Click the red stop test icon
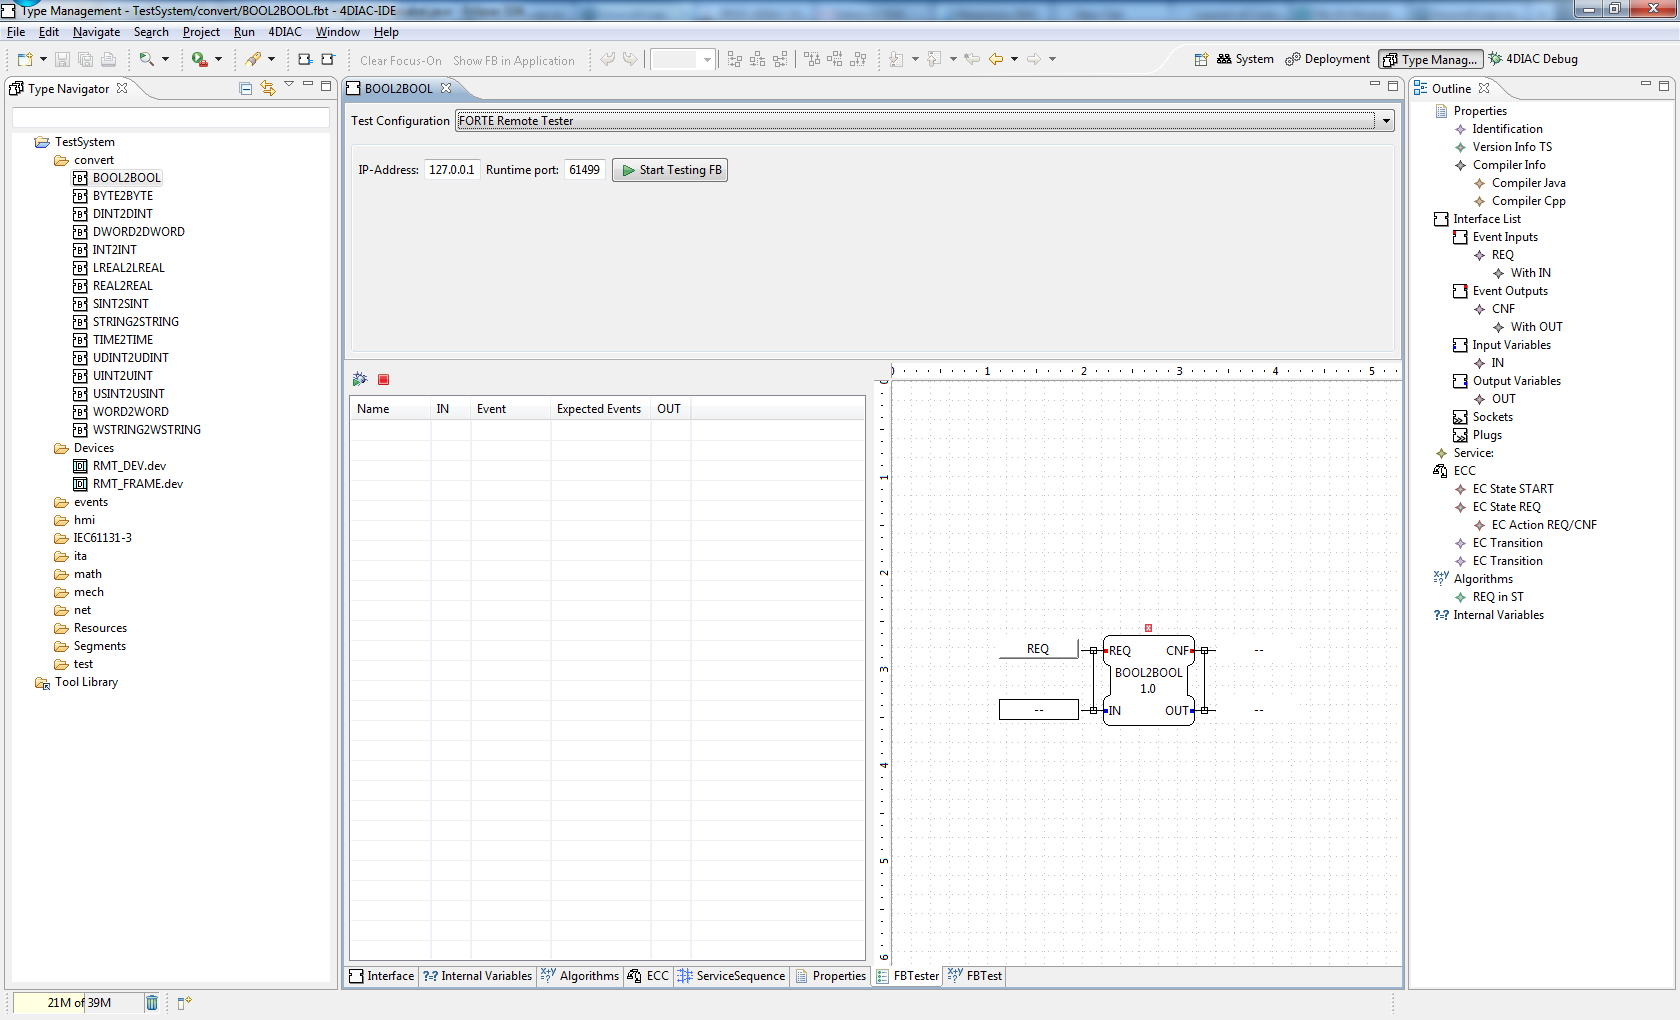Image resolution: width=1680 pixels, height=1020 pixels. [x=383, y=379]
